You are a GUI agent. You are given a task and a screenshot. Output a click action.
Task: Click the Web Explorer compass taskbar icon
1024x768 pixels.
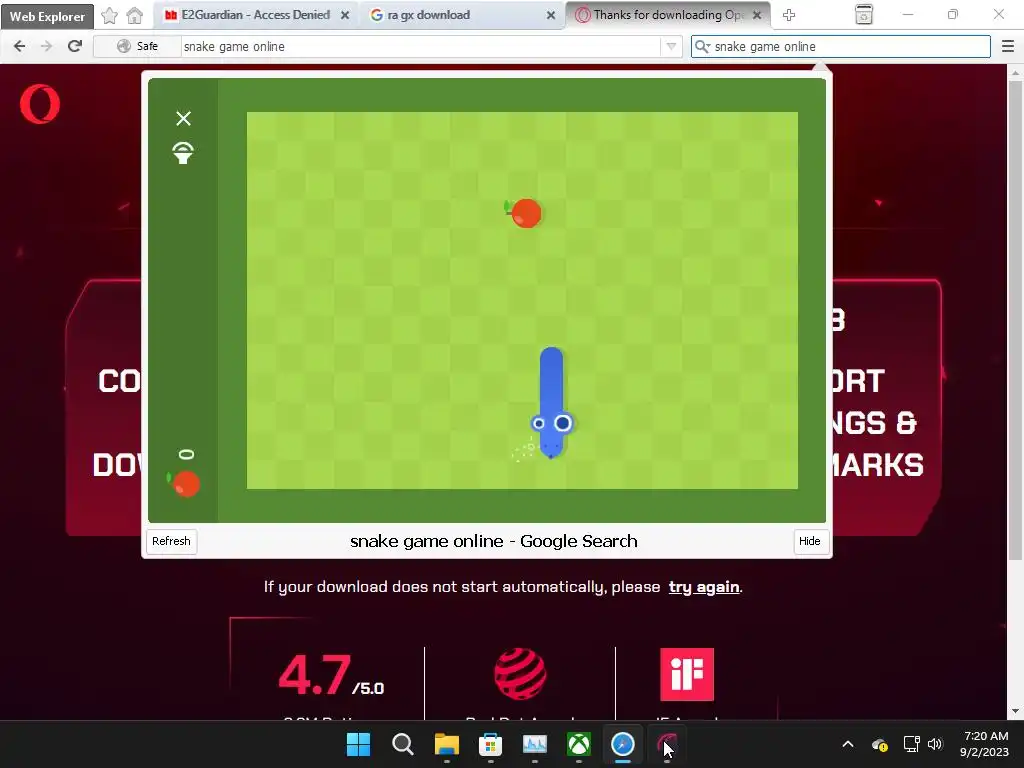623,744
